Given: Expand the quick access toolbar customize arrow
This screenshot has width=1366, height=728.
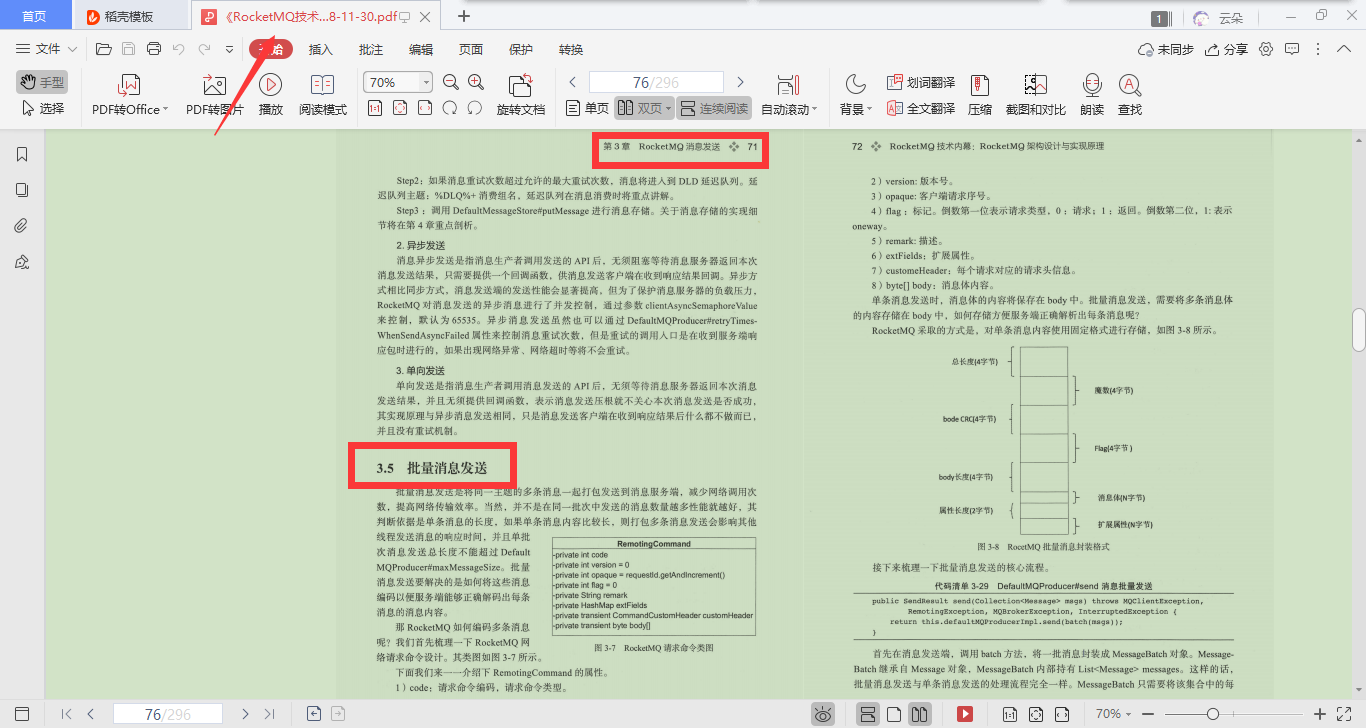Looking at the screenshot, I should point(229,49).
